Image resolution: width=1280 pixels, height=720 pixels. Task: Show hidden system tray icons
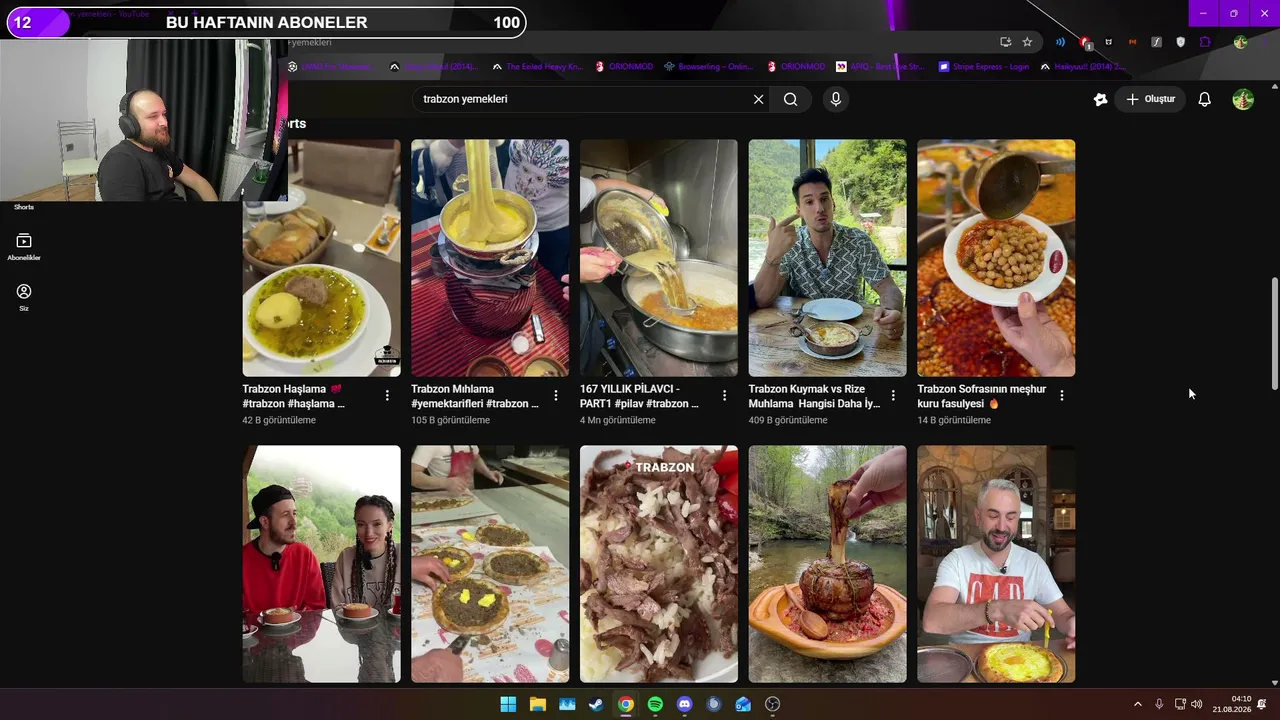(x=1137, y=704)
